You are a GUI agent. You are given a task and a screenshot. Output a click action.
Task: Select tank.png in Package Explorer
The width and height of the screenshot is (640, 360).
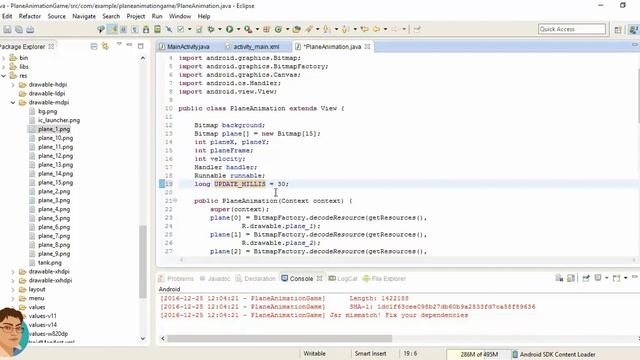click(50, 262)
